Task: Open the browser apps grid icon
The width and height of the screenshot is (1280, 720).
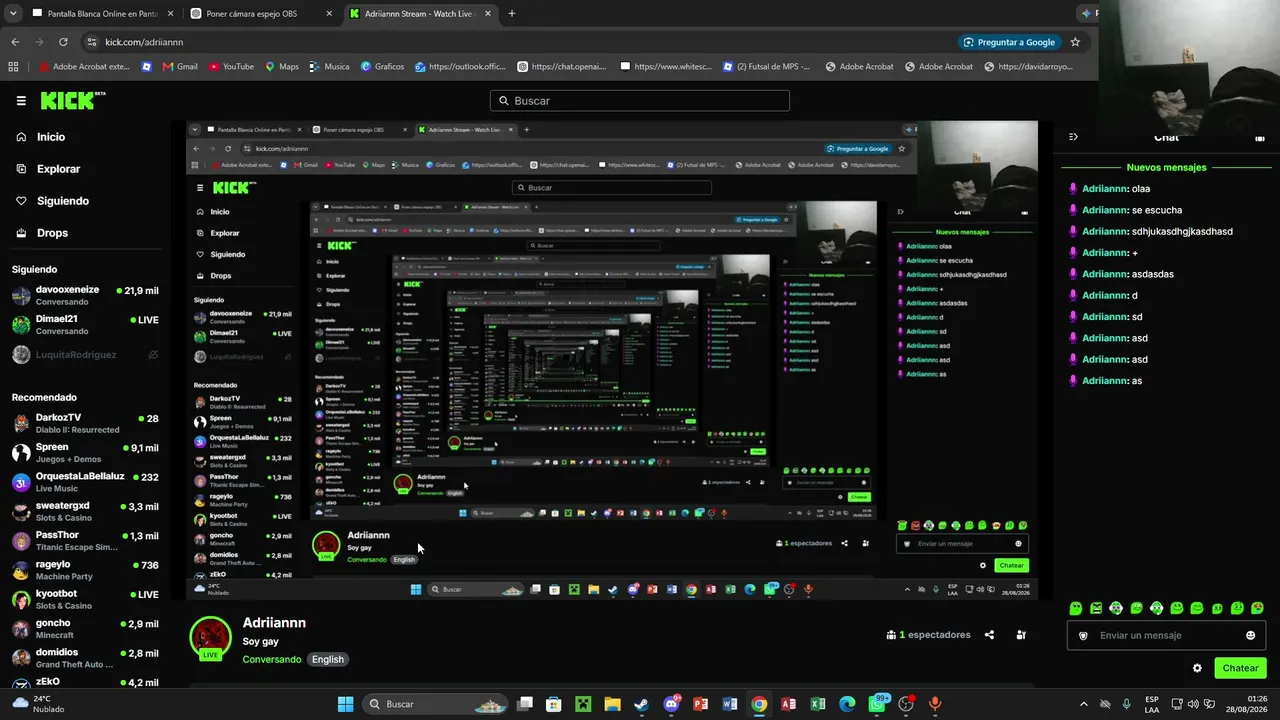Action: point(13,67)
